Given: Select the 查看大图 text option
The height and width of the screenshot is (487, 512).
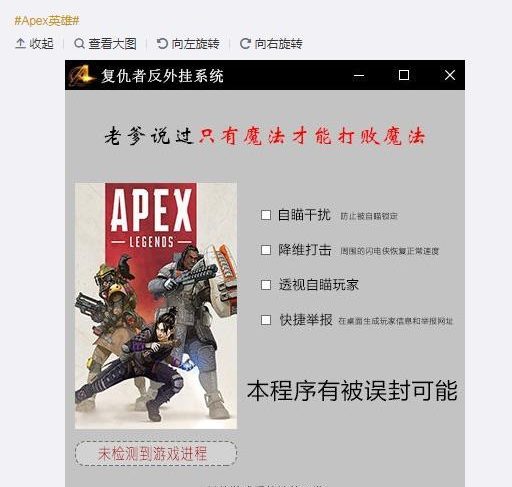Looking at the screenshot, I should coord(112,44).
